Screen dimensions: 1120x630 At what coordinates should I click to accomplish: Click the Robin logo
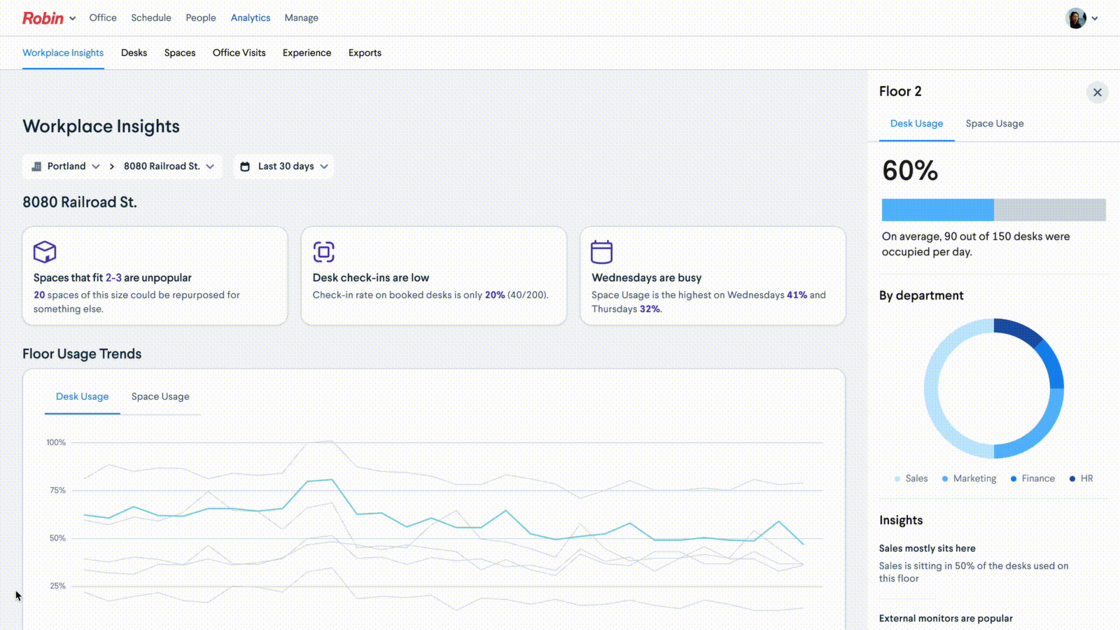[x=43, y=18]
